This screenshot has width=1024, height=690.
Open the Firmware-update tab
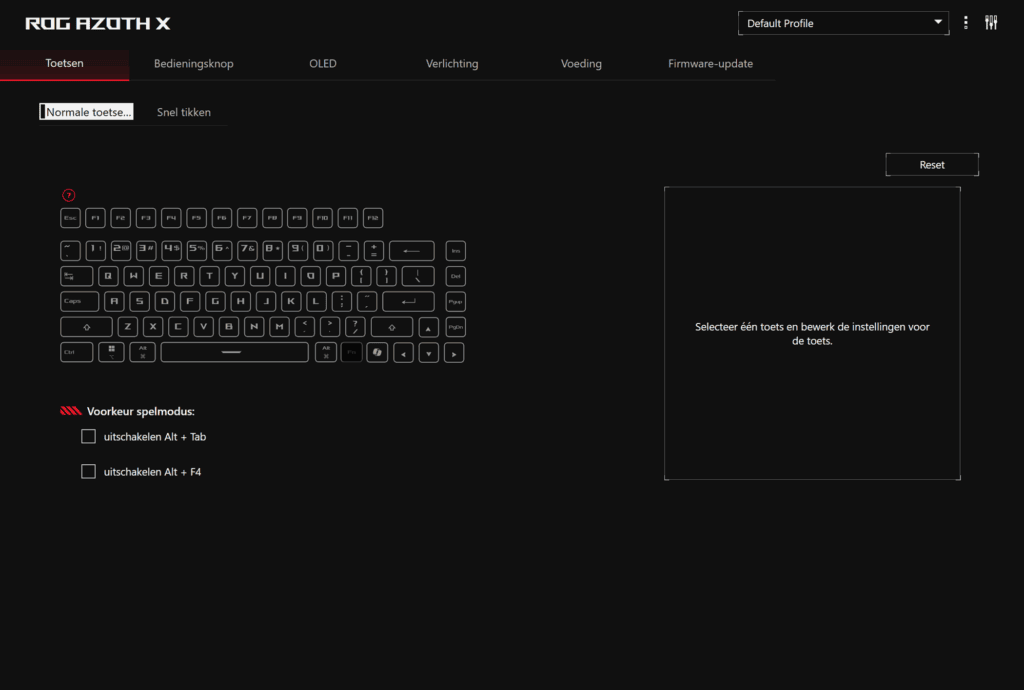[x=711, y=63]
